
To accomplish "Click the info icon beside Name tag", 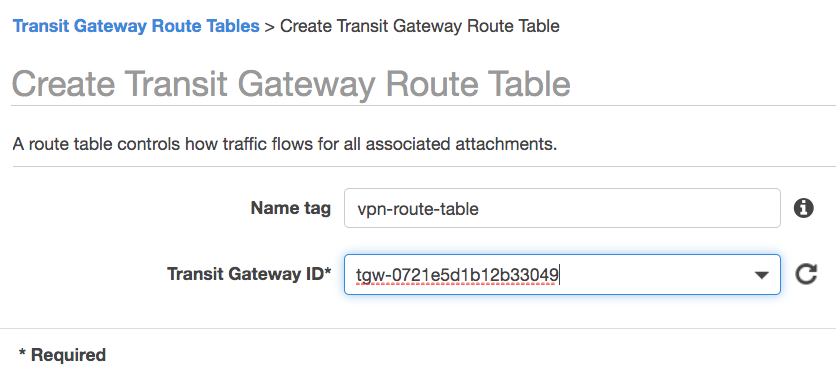I will click(803, 208).
